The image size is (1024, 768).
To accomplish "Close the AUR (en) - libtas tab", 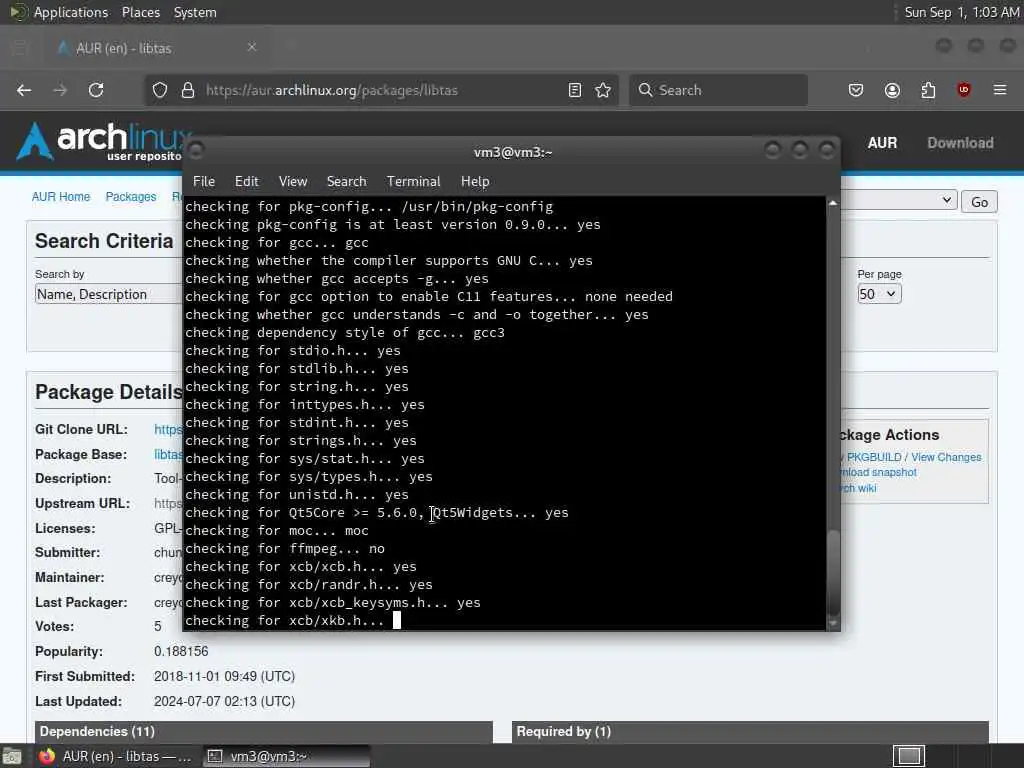I will [x=252, y=47].
